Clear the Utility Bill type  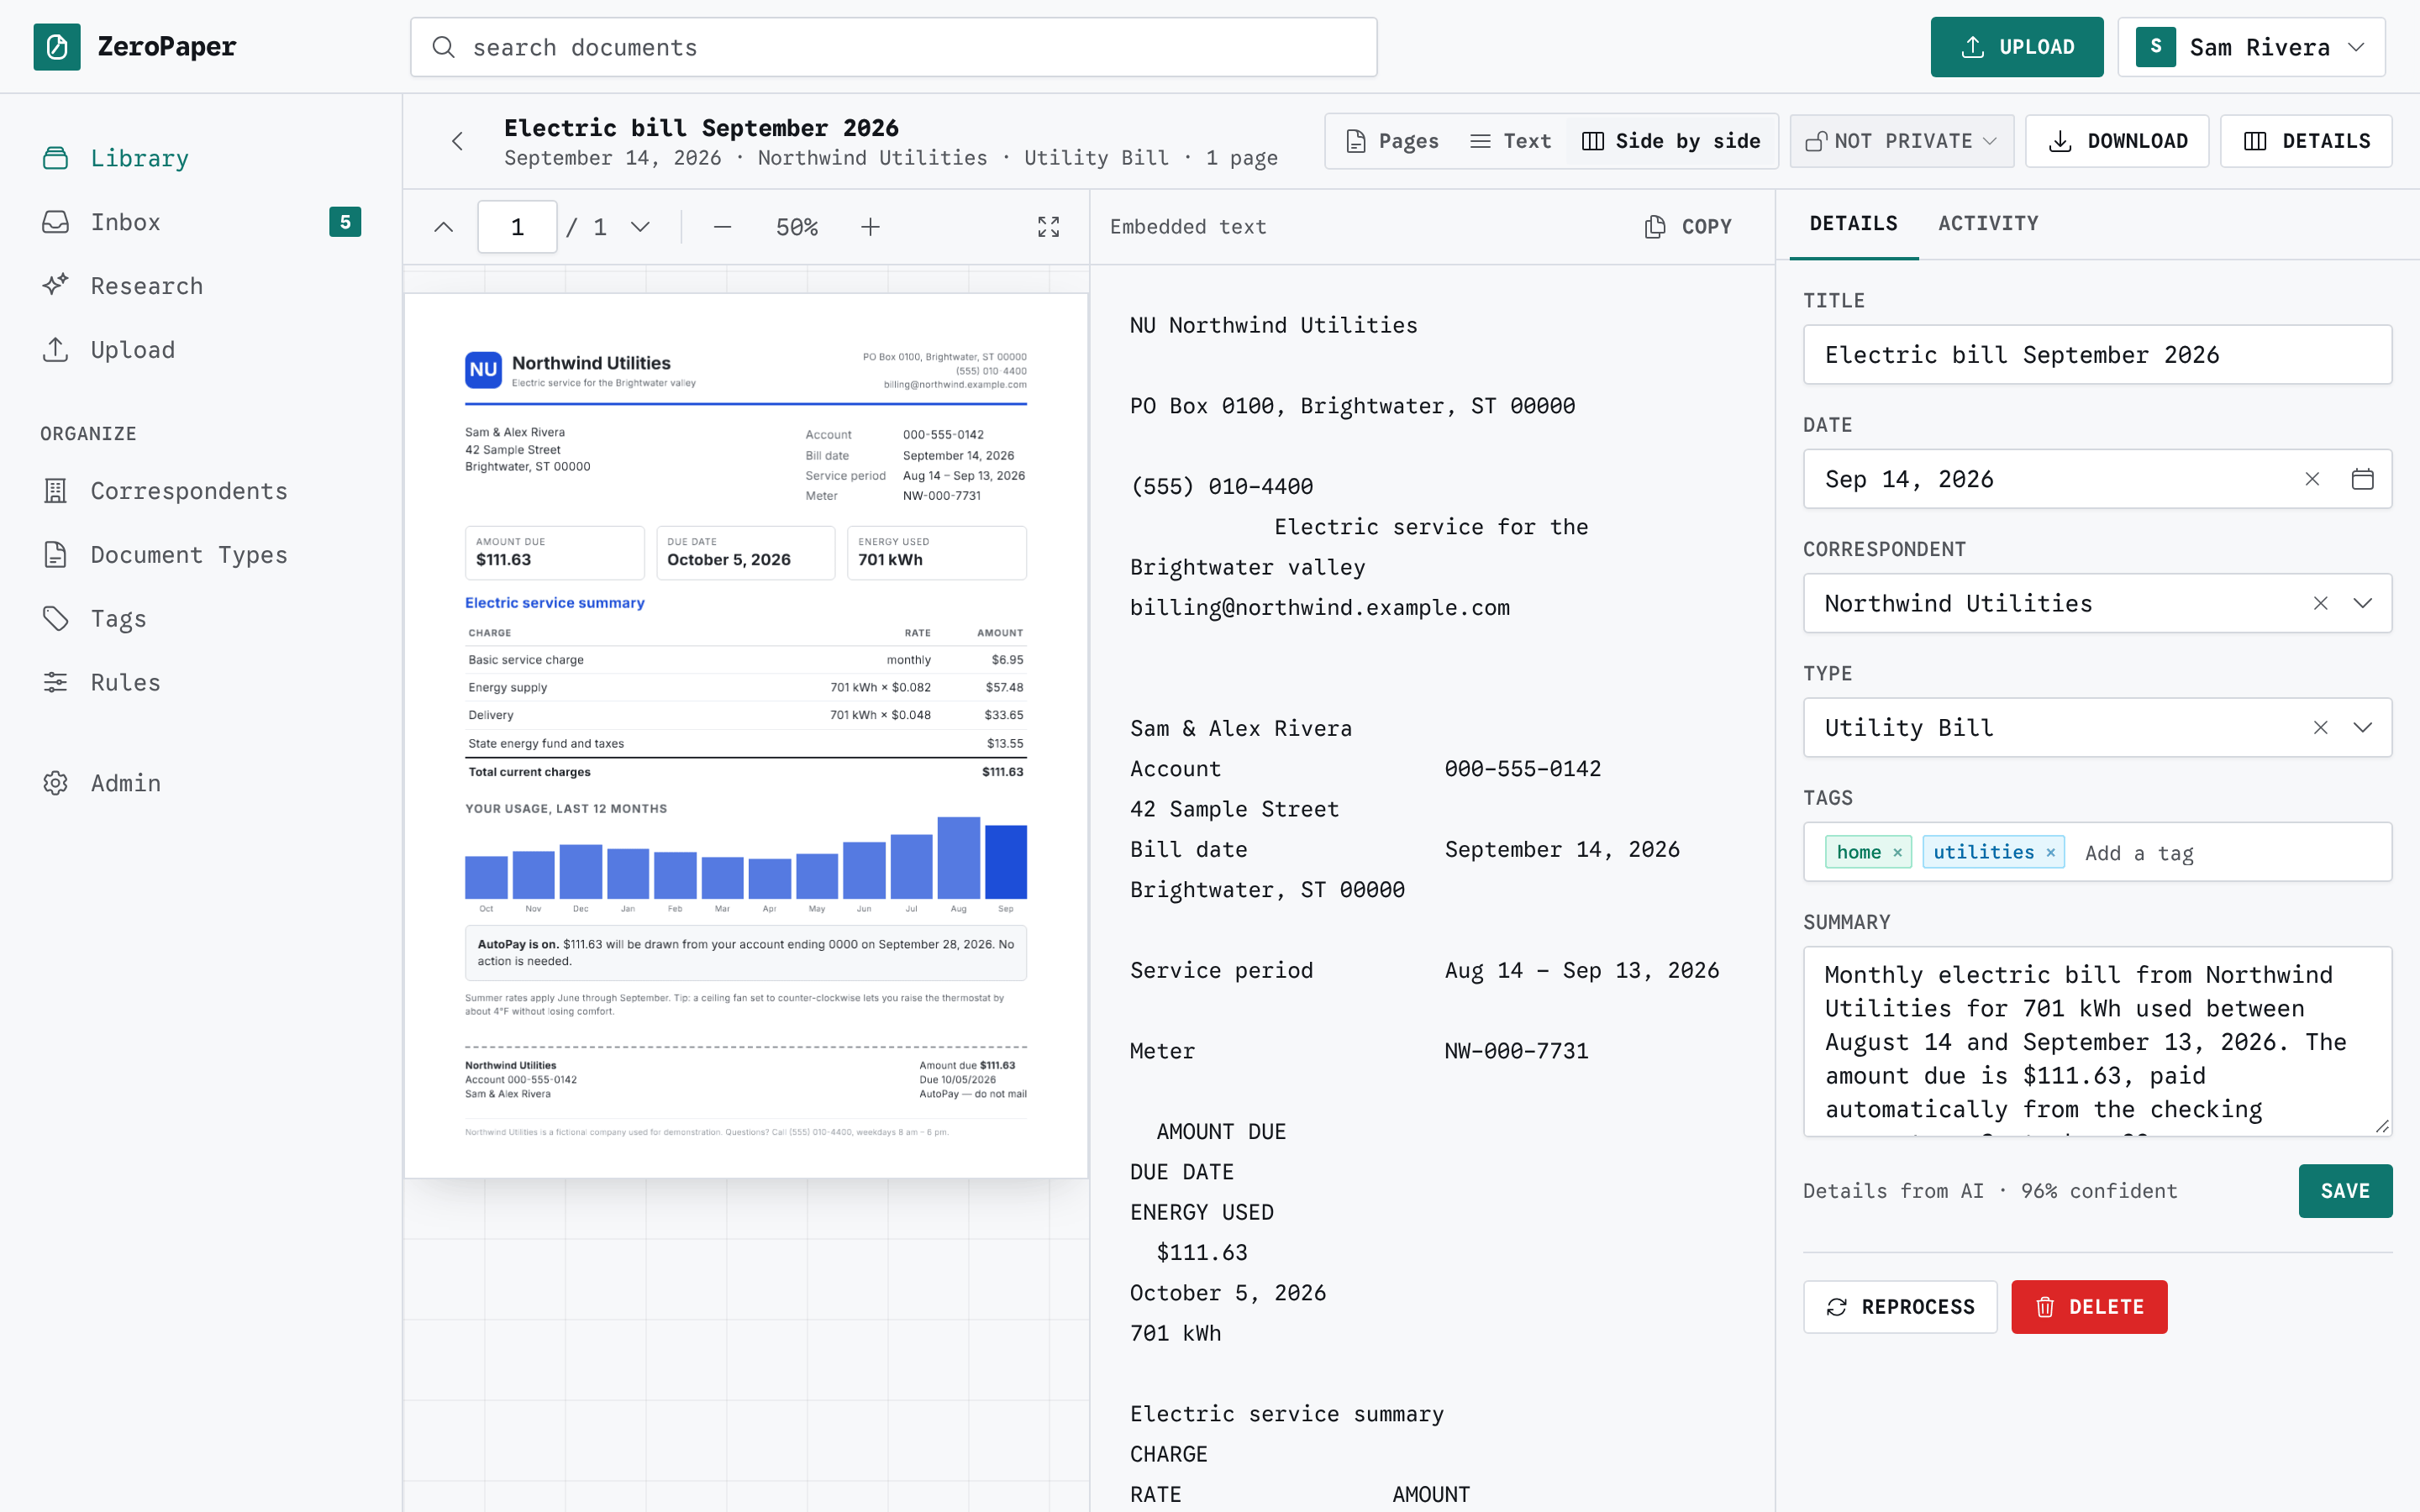click(x=2320, y=727)
